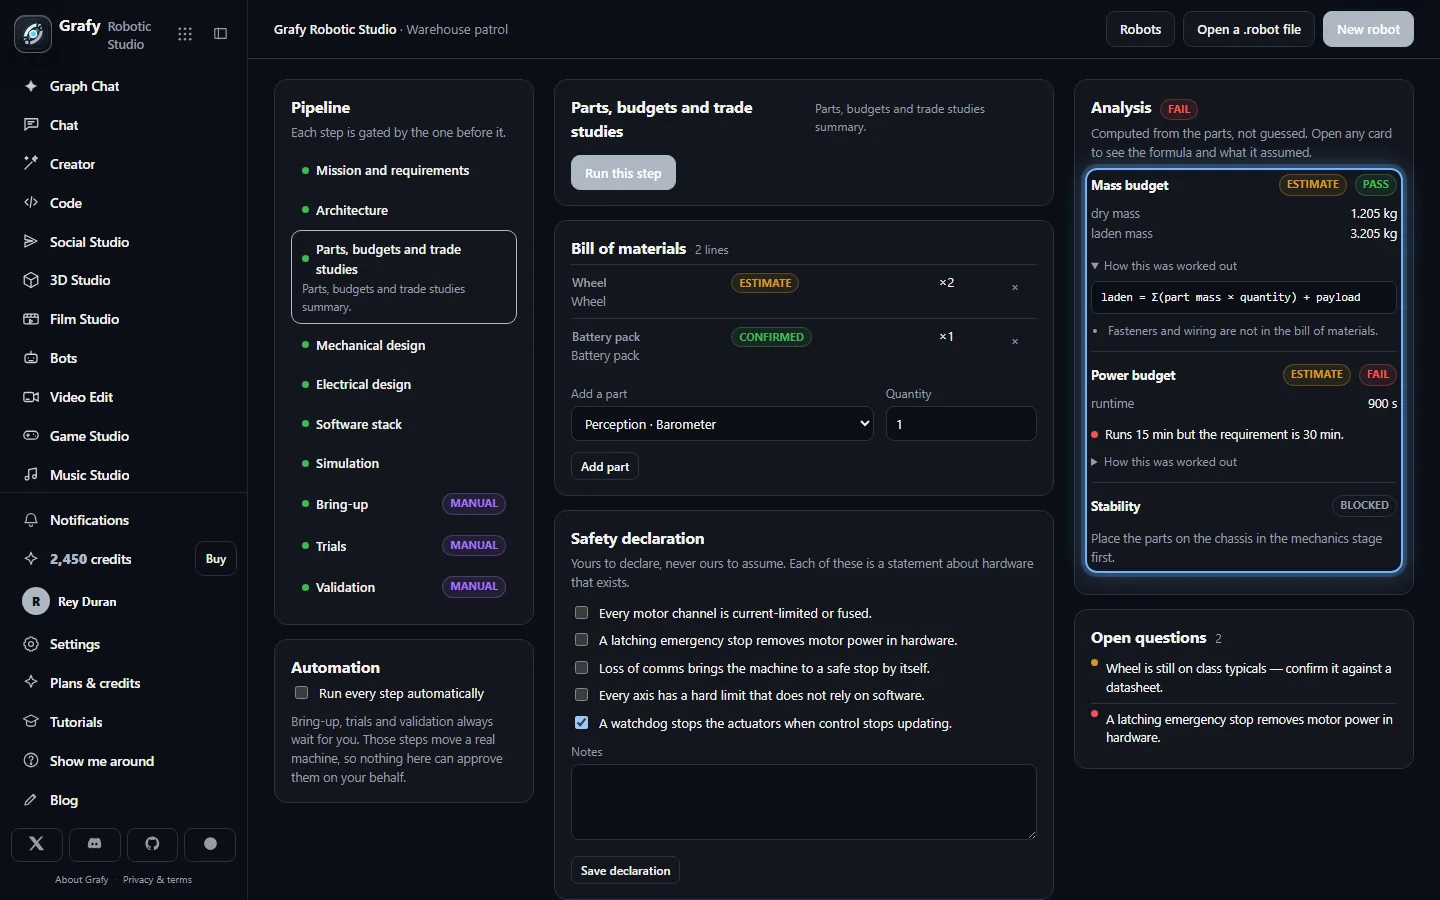Open the About Grafy link
Viewport: 1440px width, 900px height.
(82, 880)
